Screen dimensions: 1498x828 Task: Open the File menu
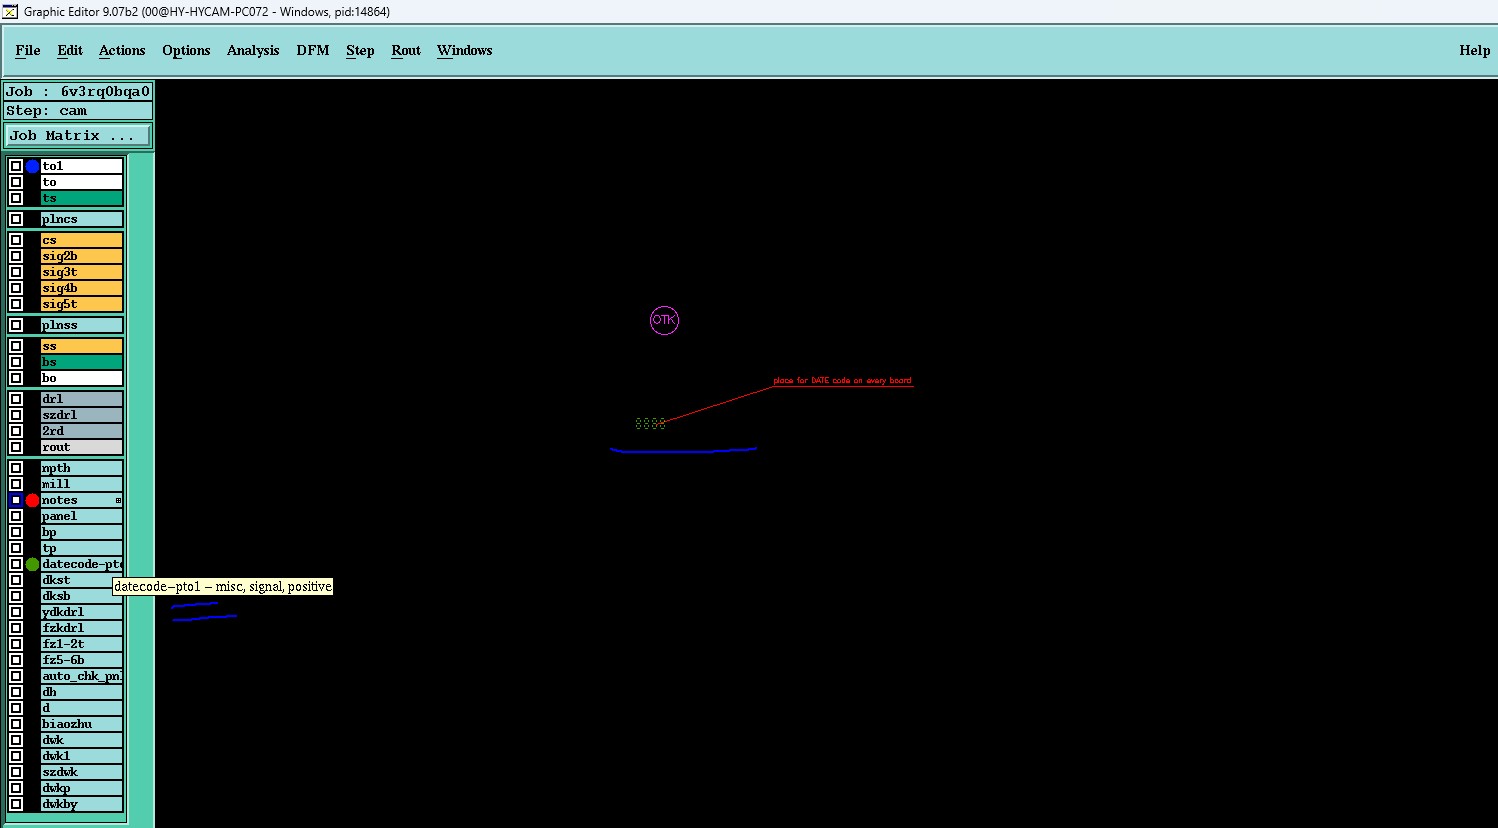(28, 50)
